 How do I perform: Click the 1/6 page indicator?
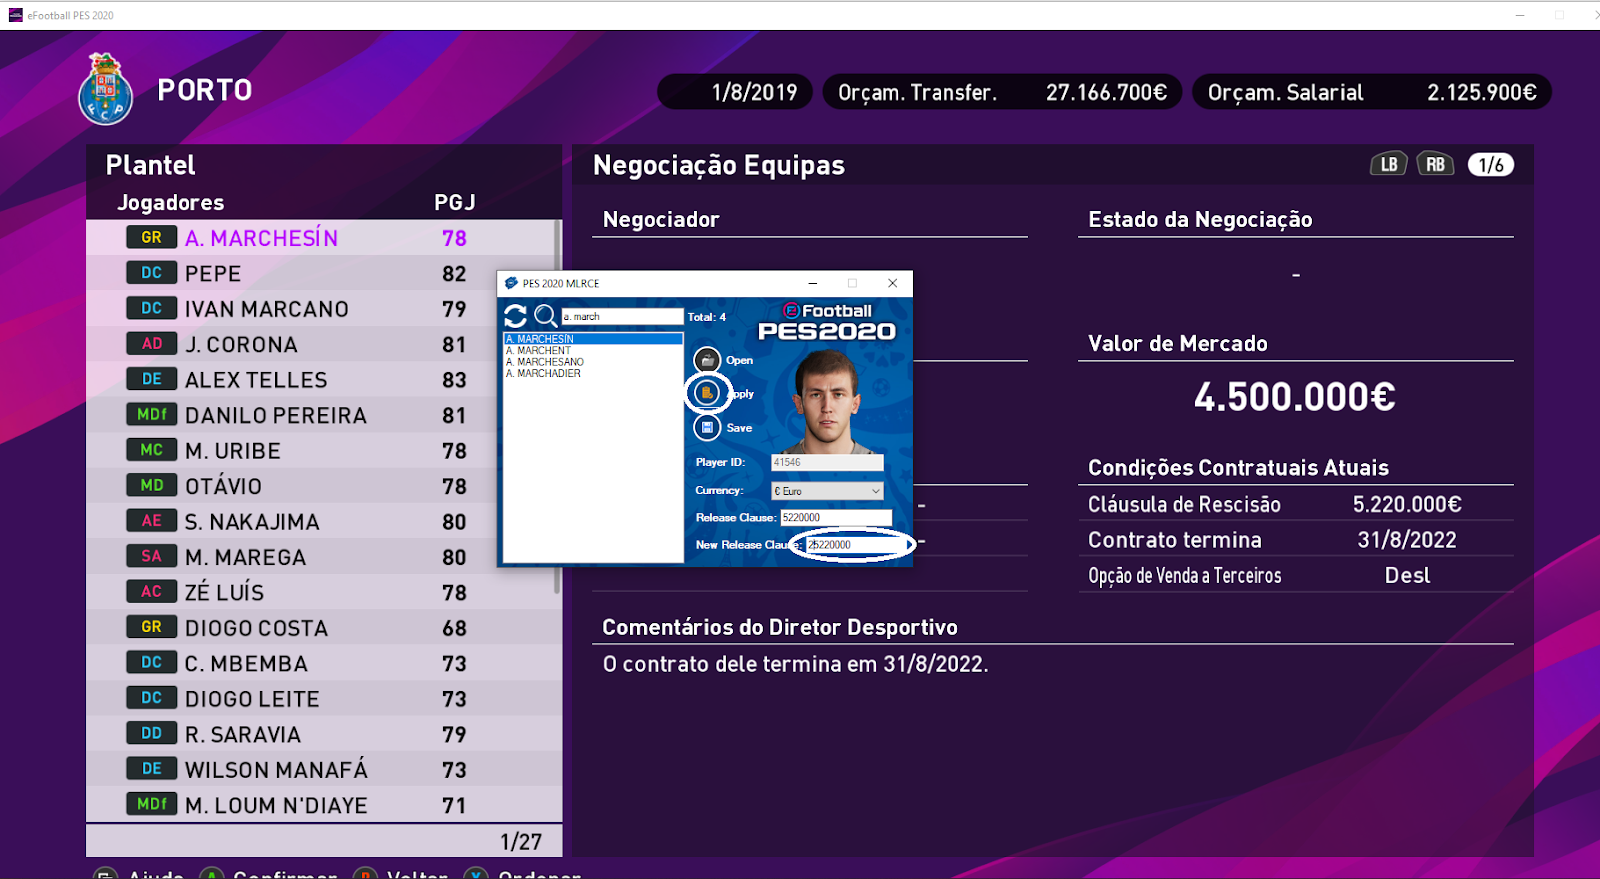tap(1490, 164)
